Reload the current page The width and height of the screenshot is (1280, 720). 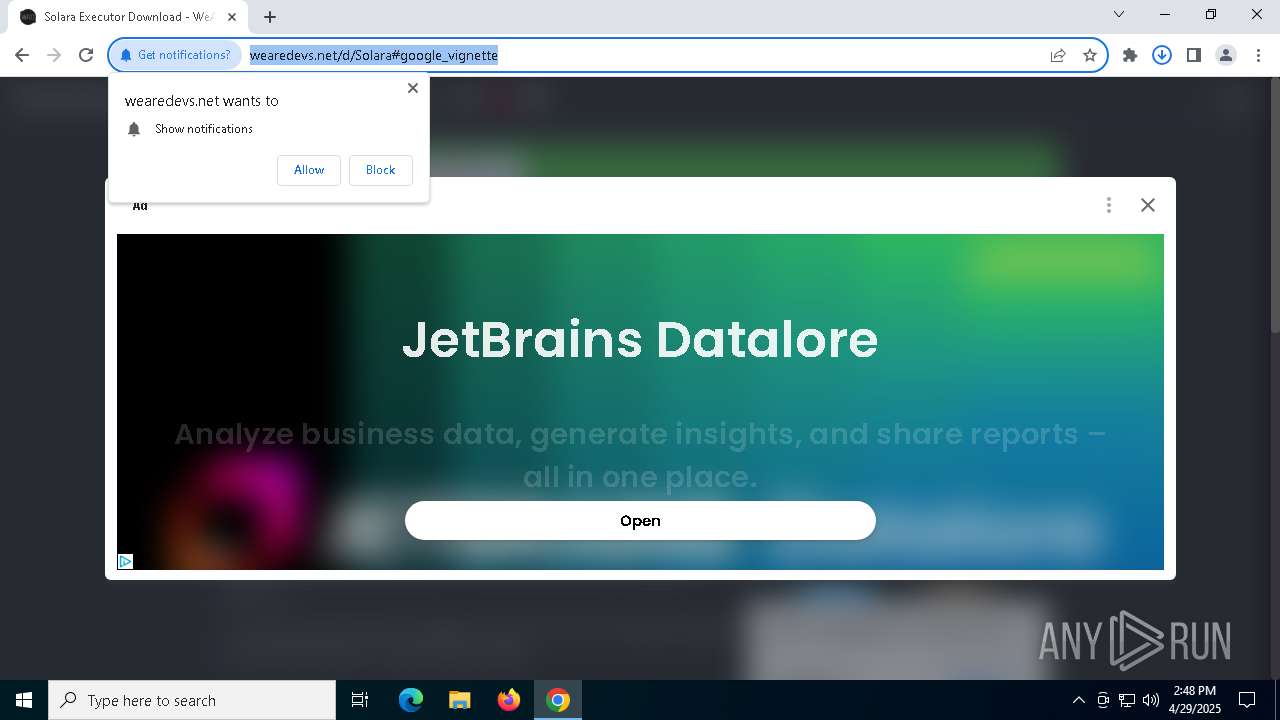pos(86,55)
